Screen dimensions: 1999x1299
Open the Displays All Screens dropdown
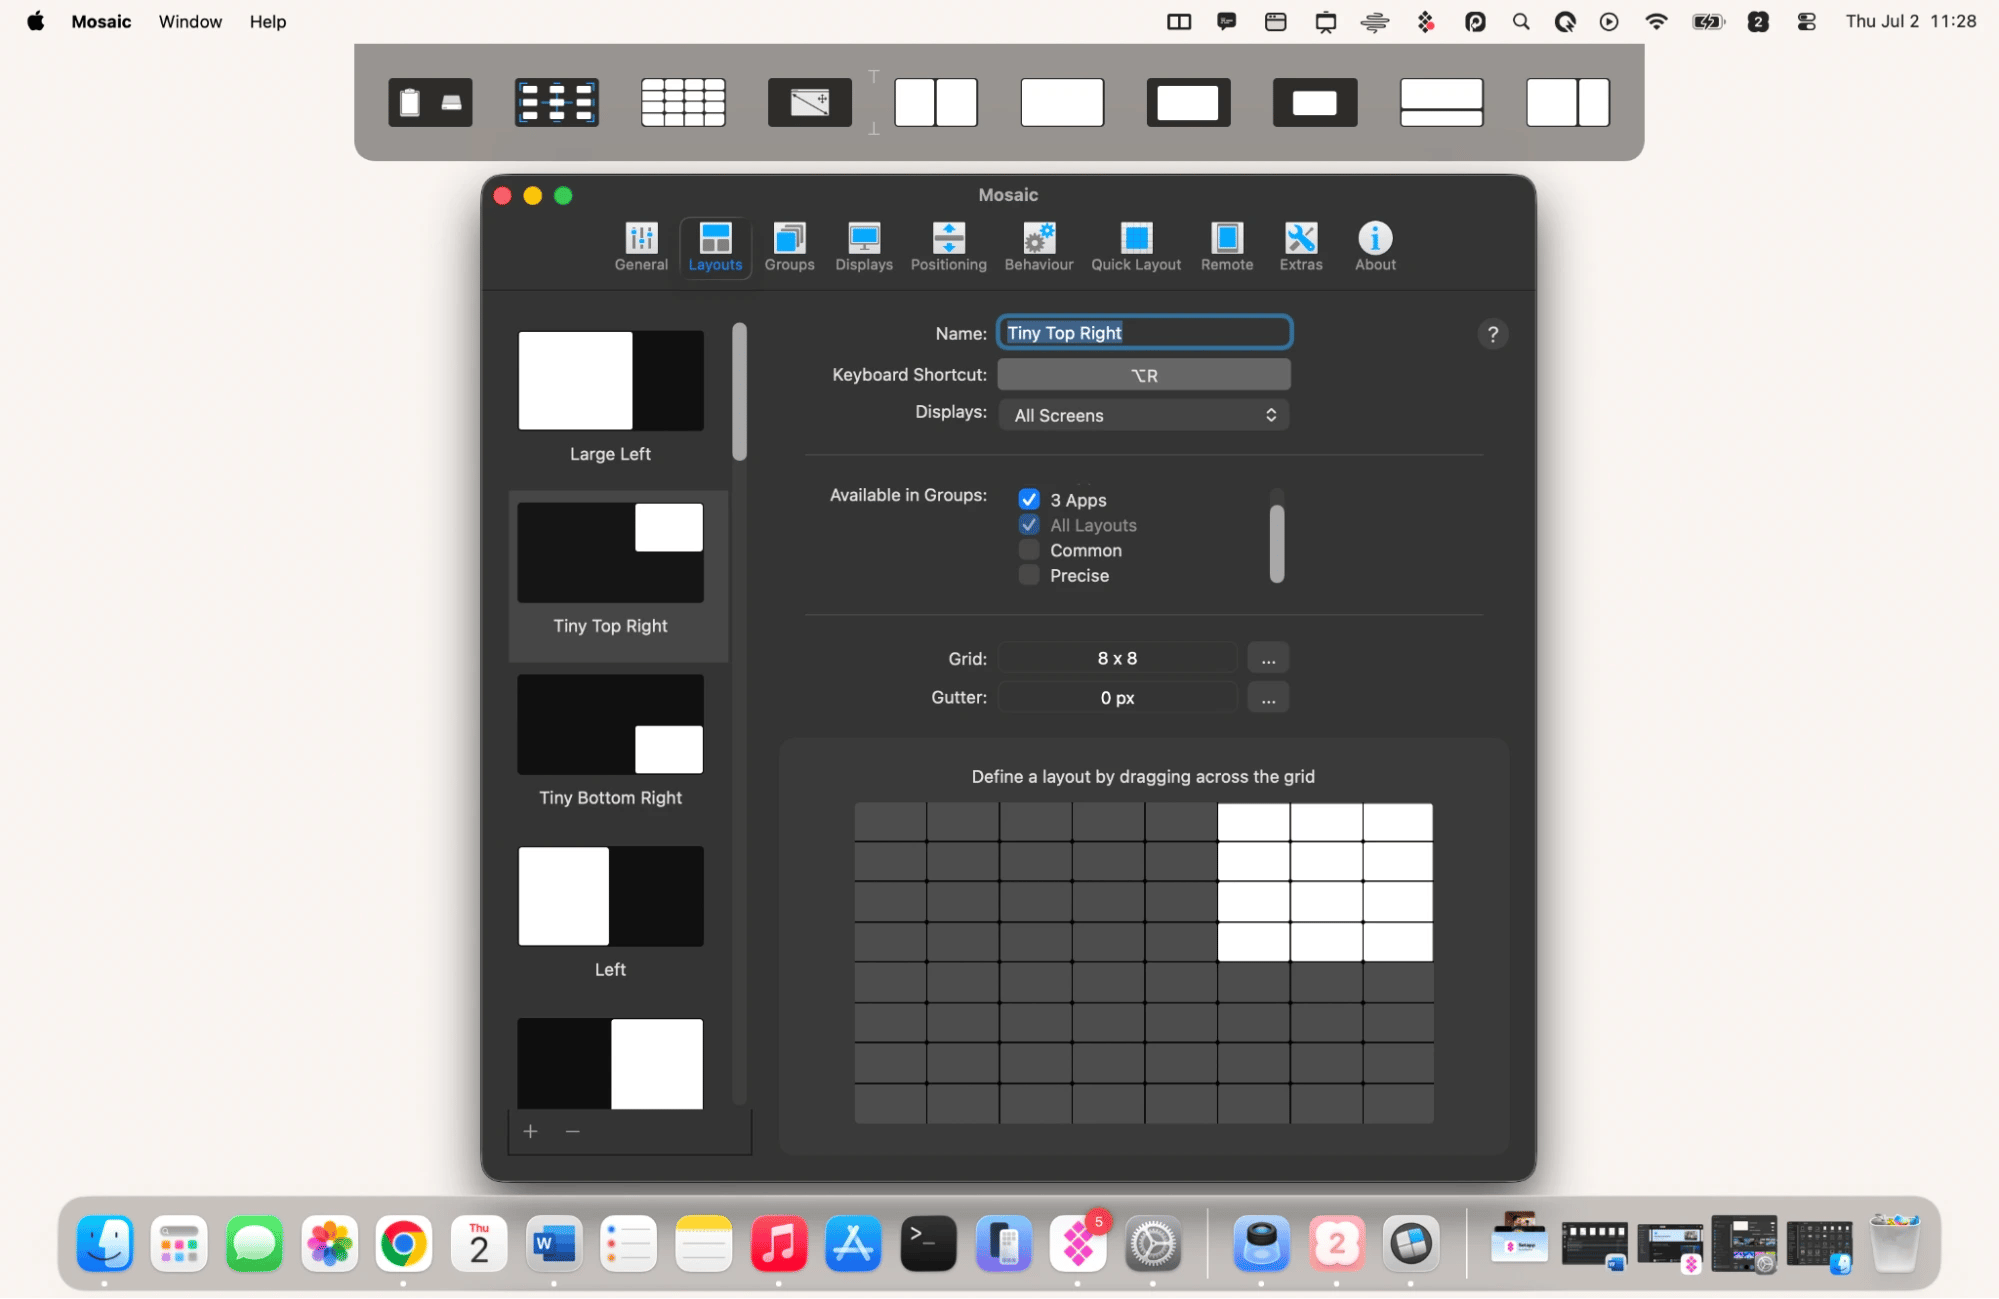click(x=1143, y=415)
